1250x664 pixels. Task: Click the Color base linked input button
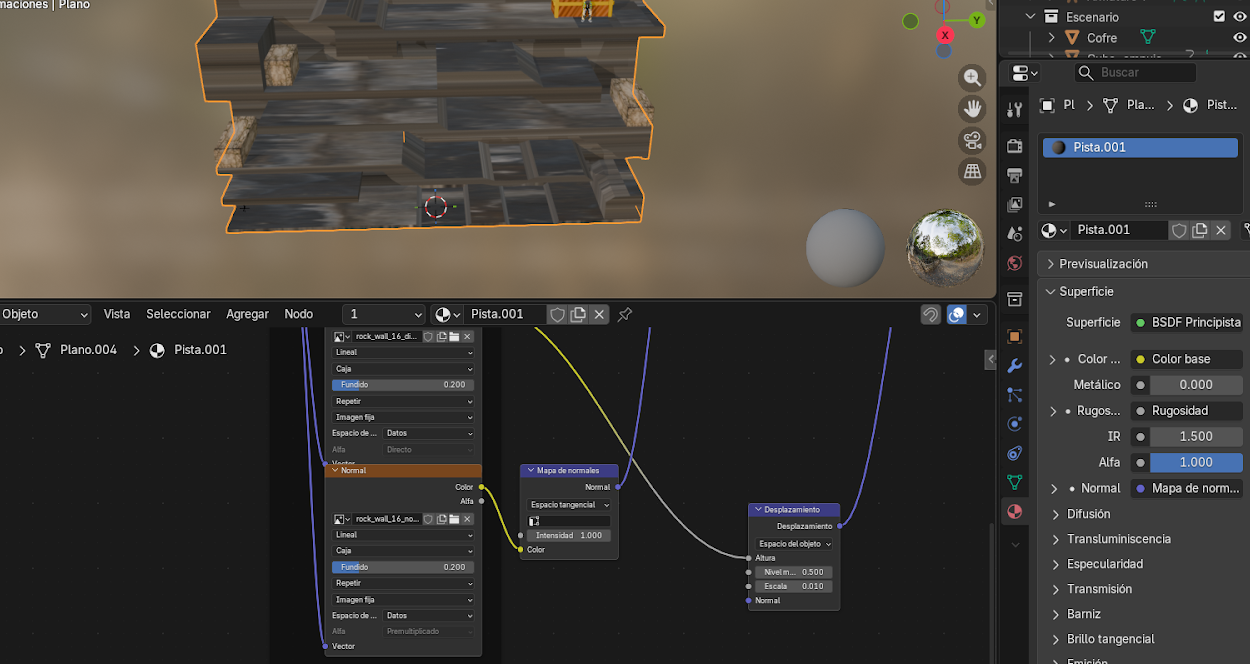[1186, 359]
